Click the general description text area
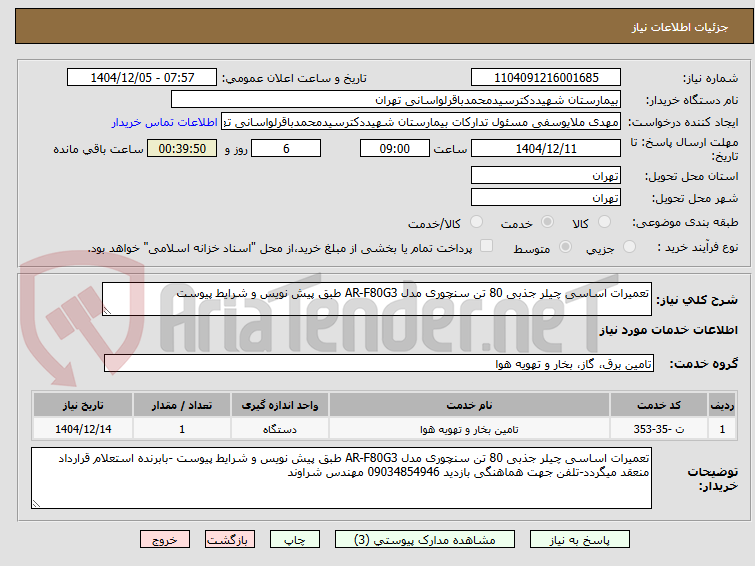The image size is (755, 566). [x=377, y=299]
